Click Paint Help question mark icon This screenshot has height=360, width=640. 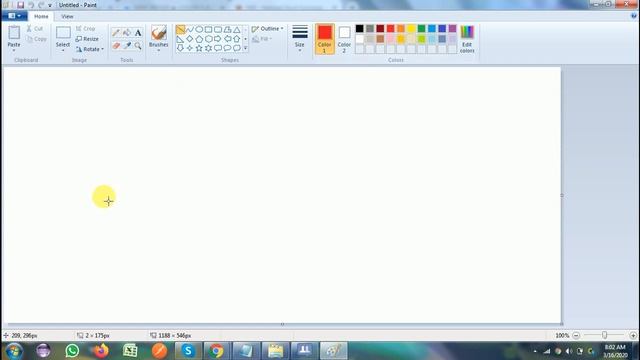633,16
